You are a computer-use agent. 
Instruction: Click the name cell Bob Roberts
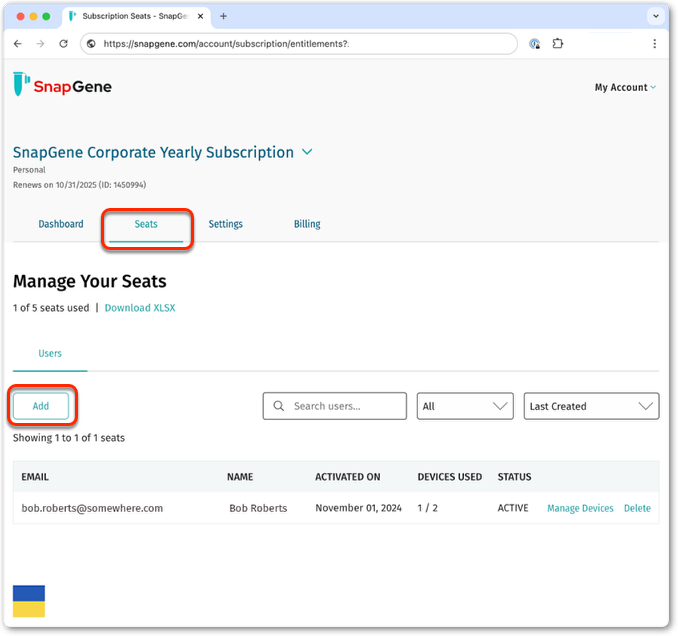pos(258,508)
